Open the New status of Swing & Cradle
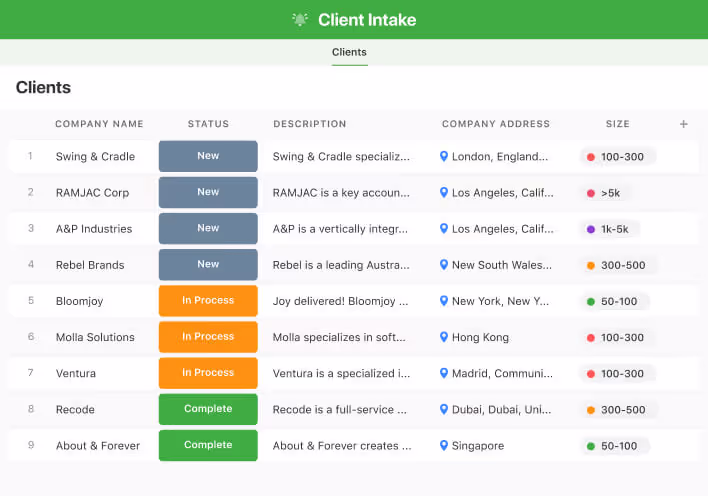This screenshot has width=708, height=496. pos(208,156)
